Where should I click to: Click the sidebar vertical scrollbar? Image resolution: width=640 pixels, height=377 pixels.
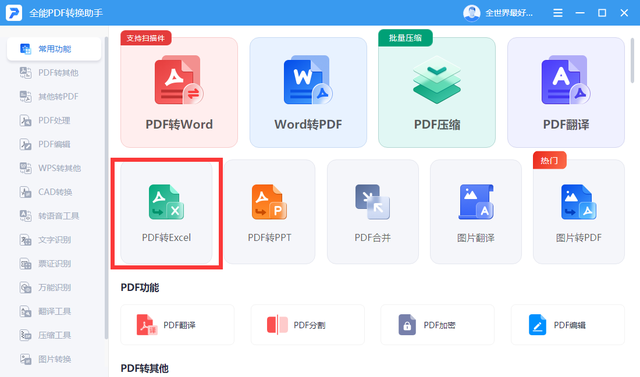(x=106, y=188)
